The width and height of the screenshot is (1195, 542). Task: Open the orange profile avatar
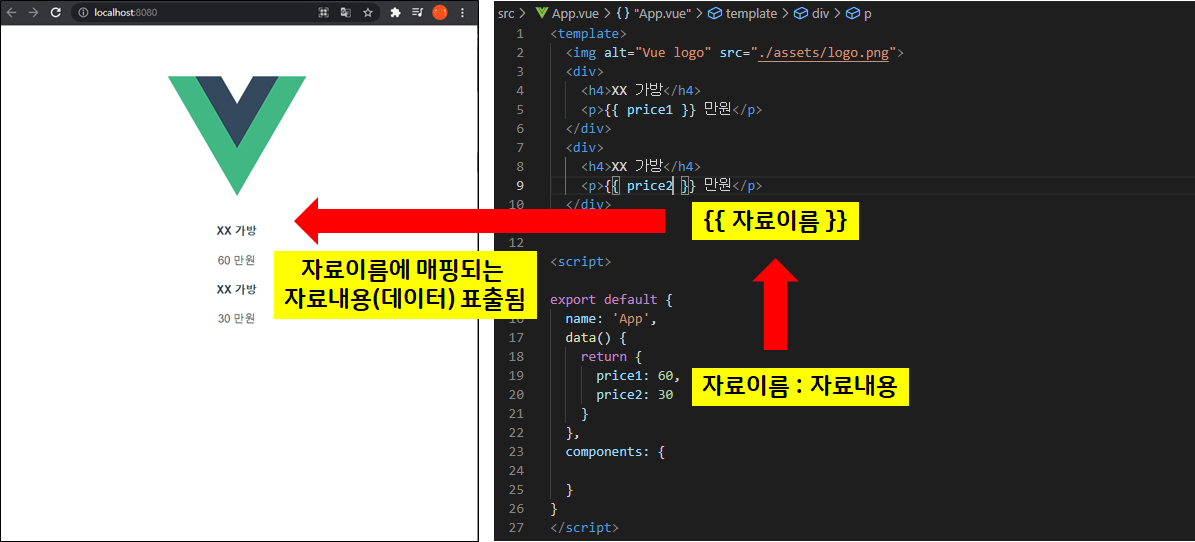(439, 13)
